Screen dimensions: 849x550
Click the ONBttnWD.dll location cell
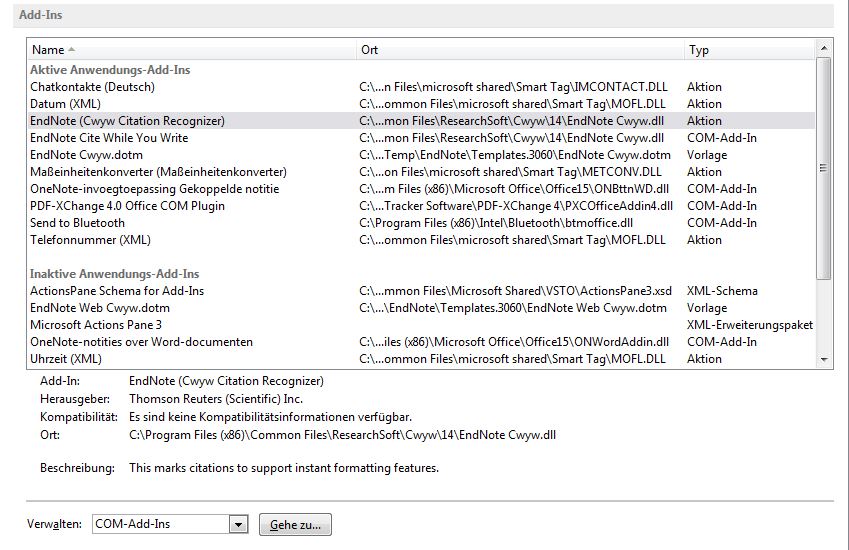(x=514, y=189)
